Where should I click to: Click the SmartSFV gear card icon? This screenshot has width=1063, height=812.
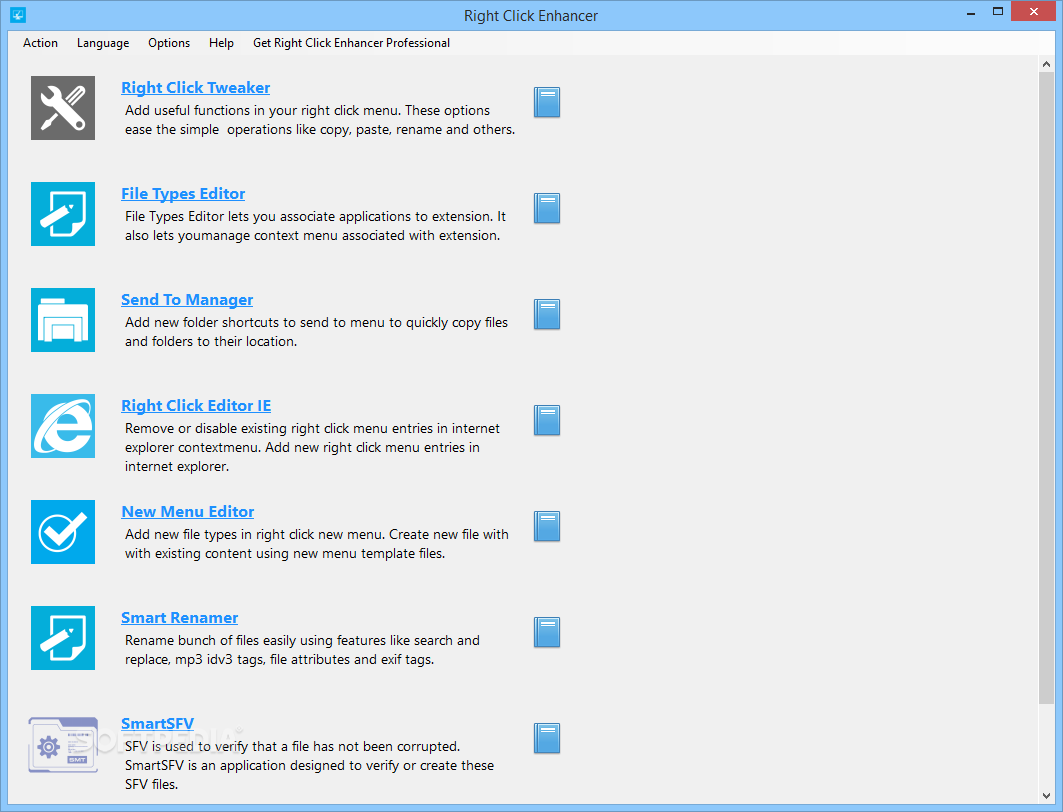[x=63, y=745]
